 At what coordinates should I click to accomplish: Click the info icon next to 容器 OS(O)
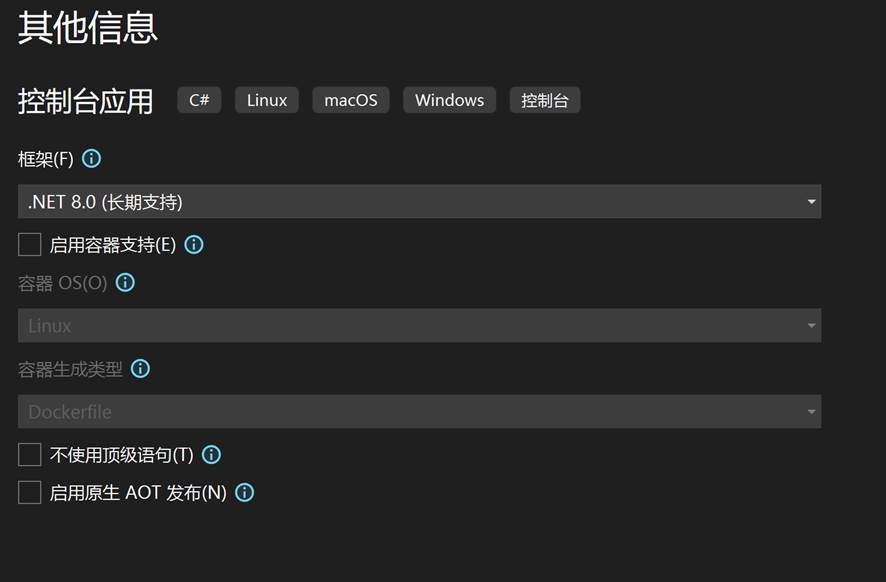[125, 282]
